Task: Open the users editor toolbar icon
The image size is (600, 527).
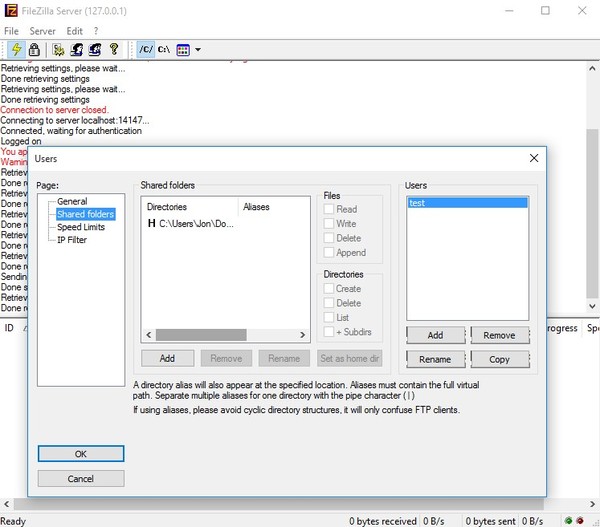Action: 77,49
